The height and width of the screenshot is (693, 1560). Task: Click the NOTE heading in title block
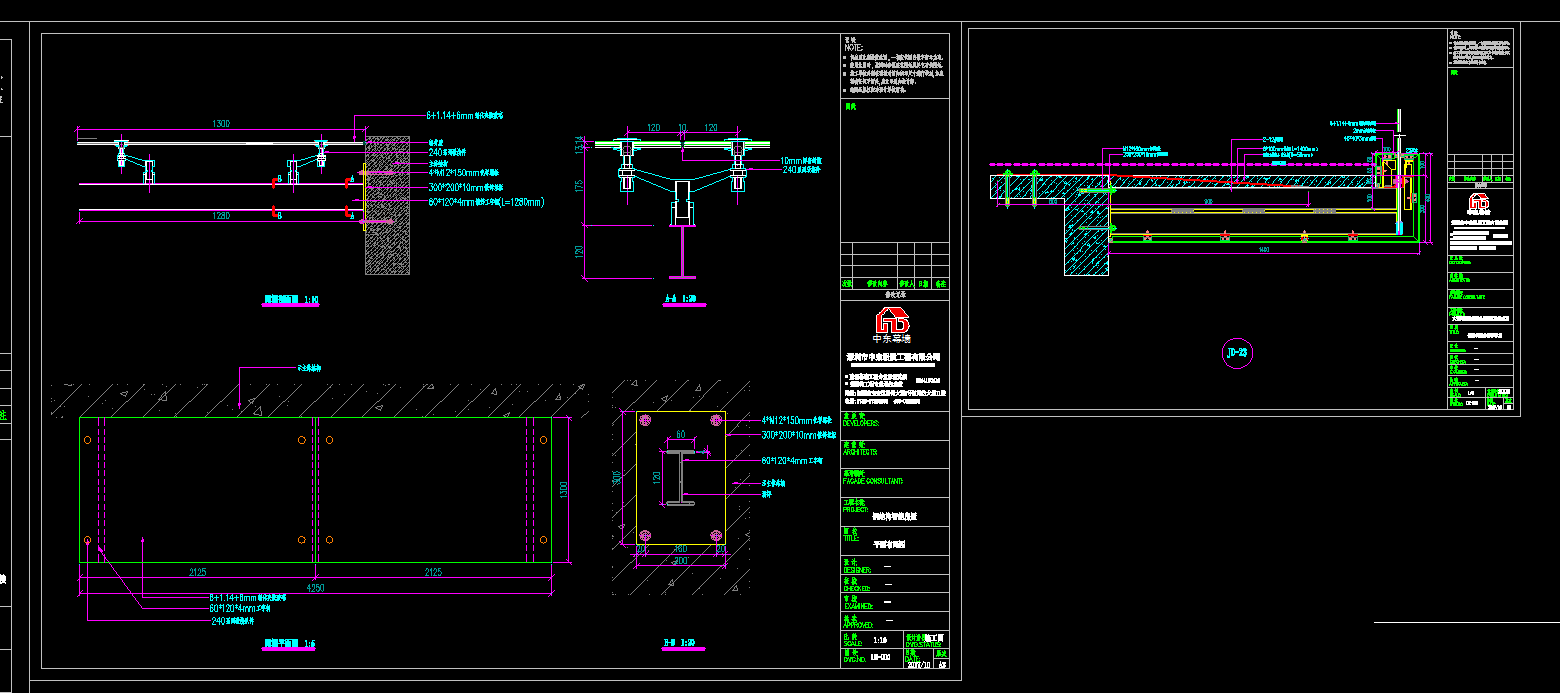853,47
